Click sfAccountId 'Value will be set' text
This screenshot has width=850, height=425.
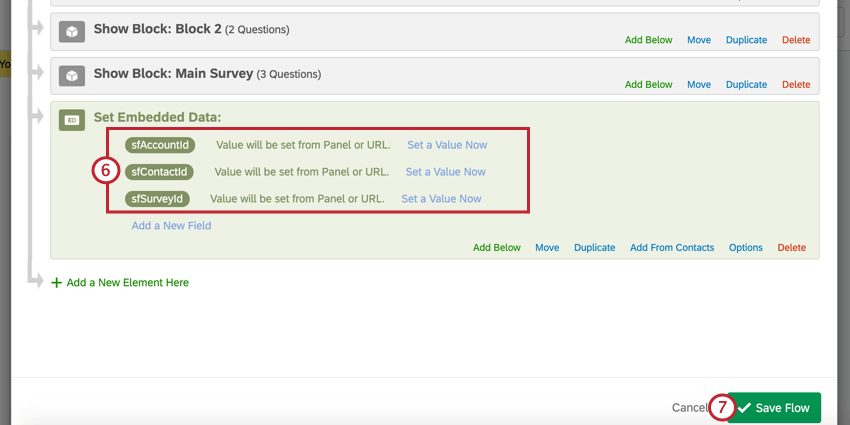303,145
